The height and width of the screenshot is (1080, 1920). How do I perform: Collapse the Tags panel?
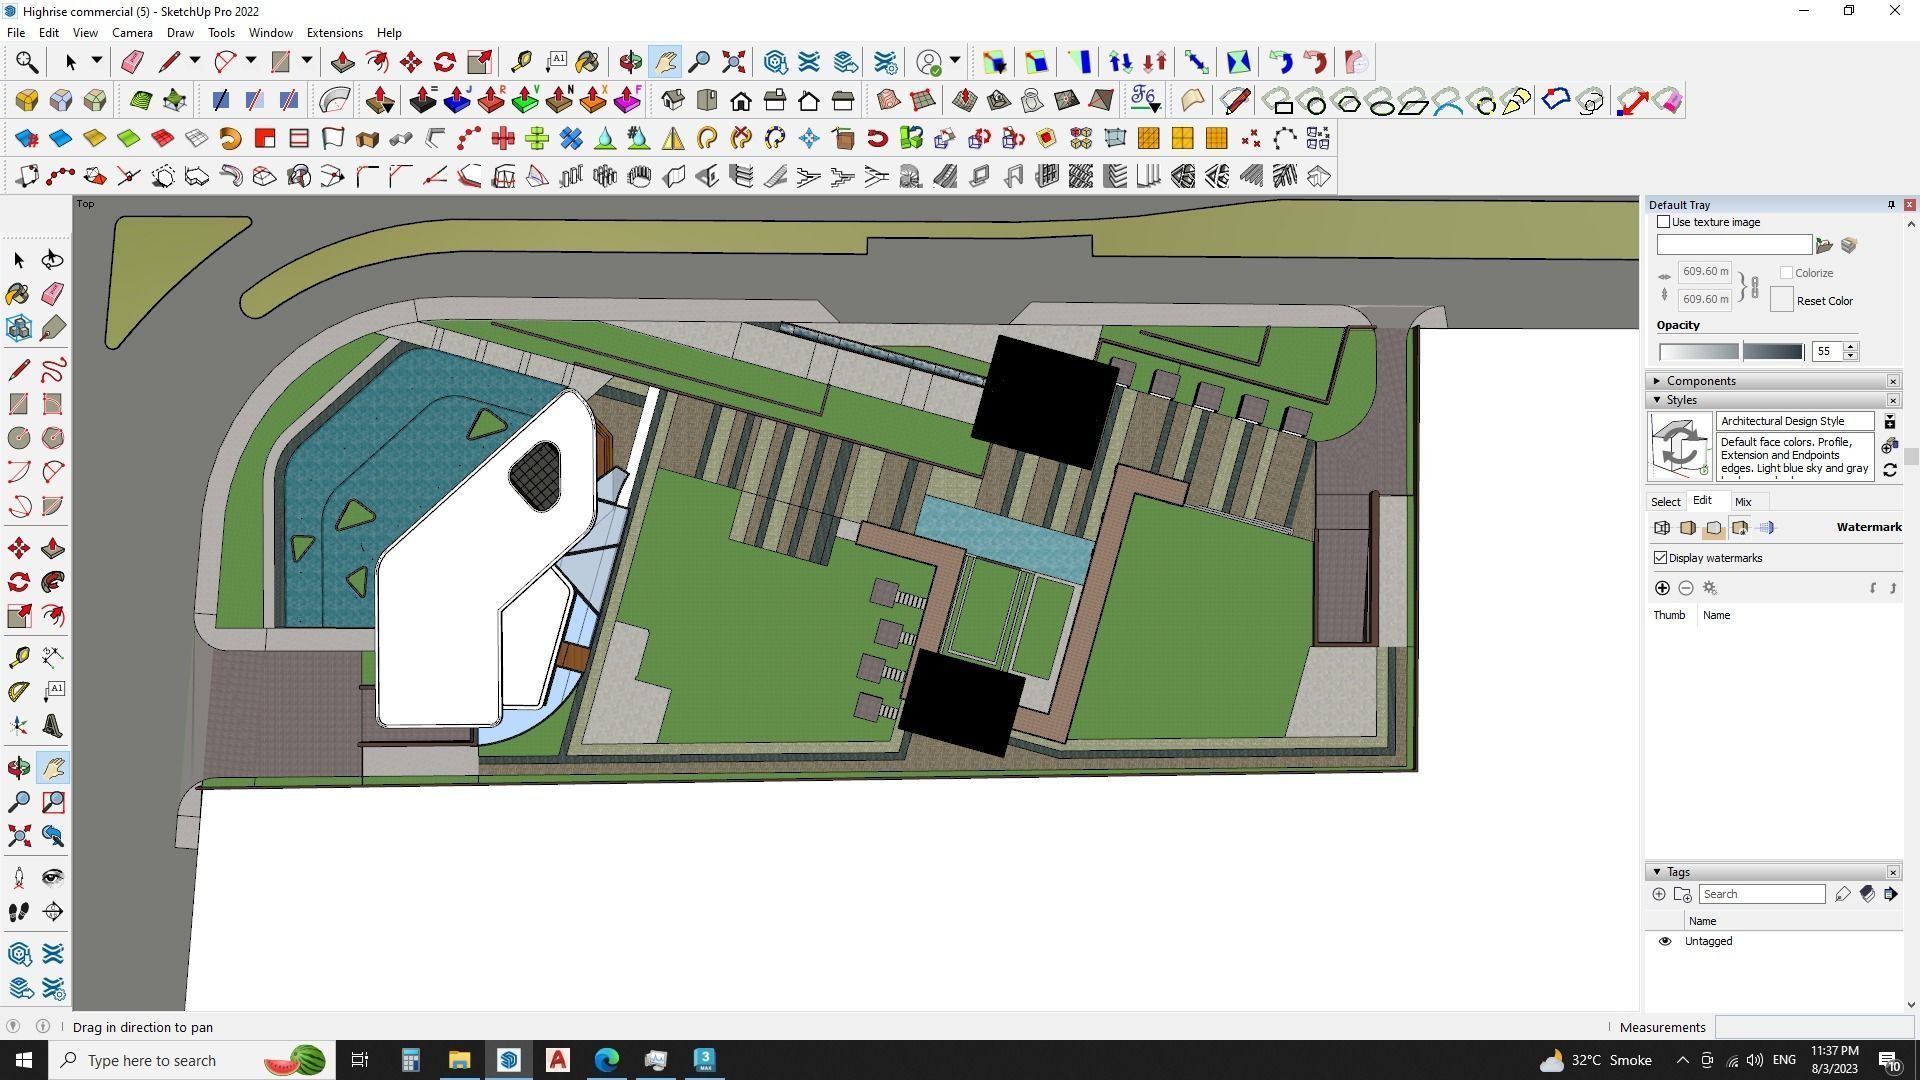(1657, 872)
